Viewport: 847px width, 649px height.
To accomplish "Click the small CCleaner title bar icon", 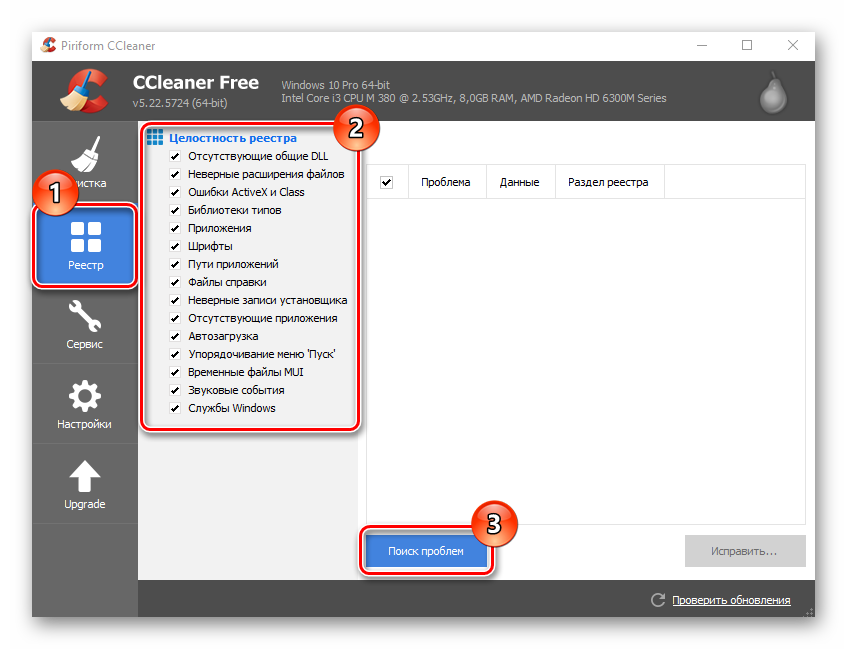I will click(x=48, y=45).
